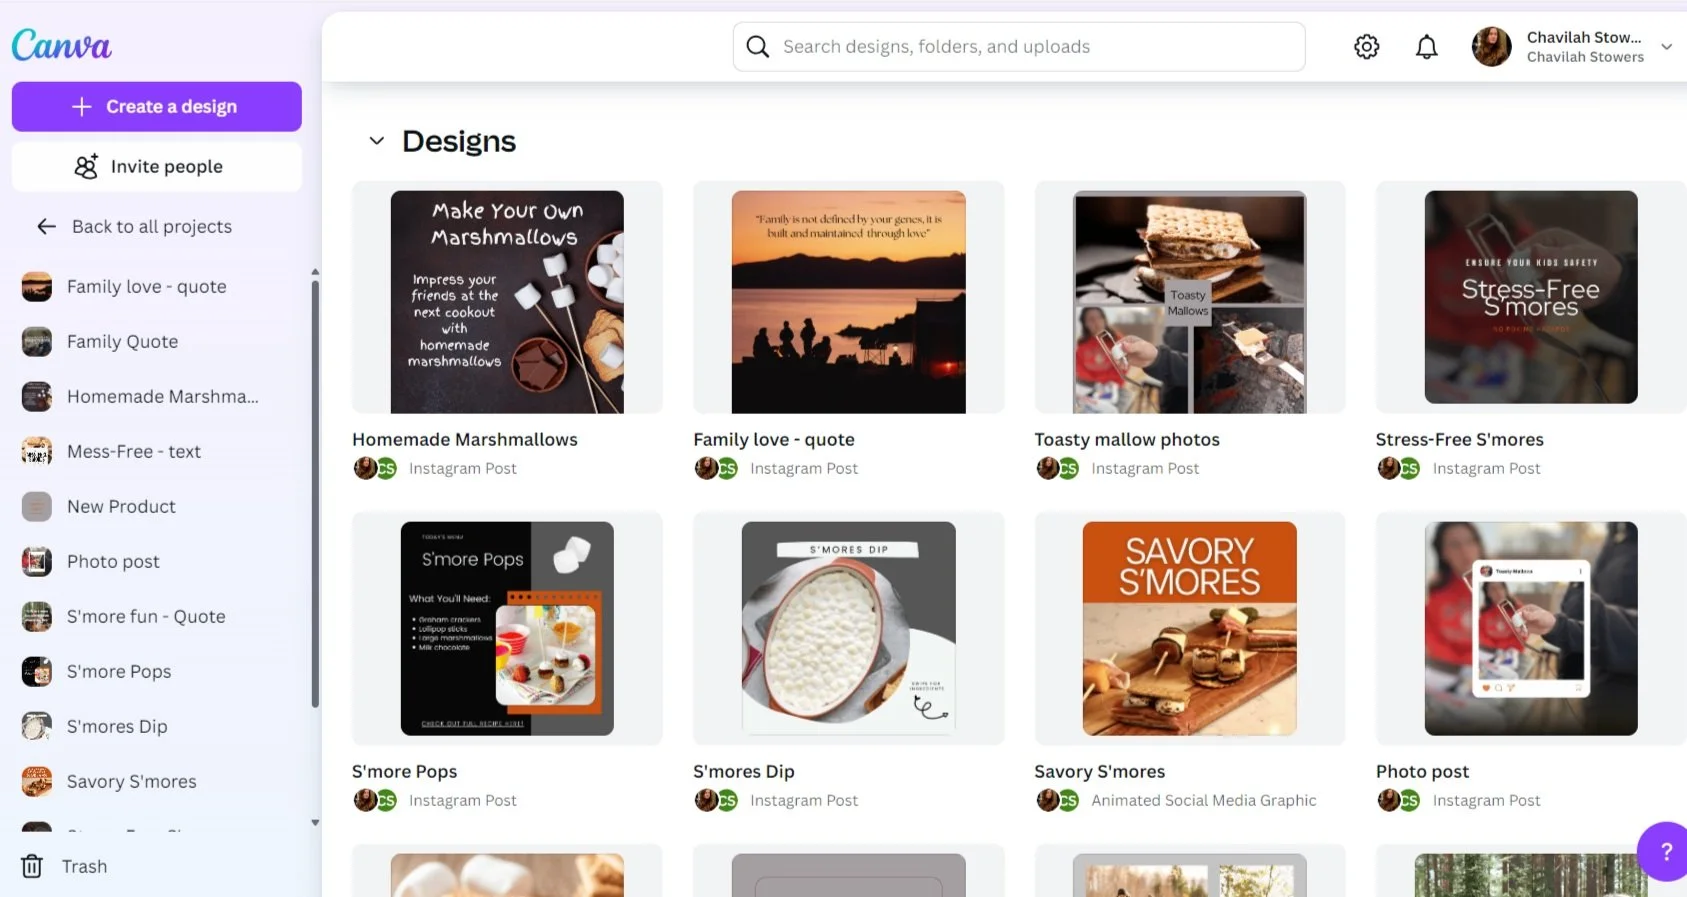Open the settings gear icon

[x=1366, y=47]
